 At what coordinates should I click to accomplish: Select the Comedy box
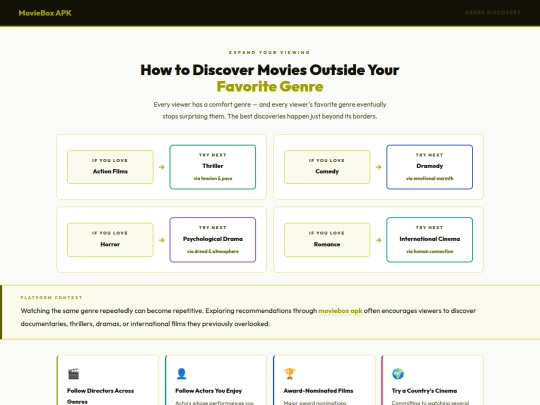327,167
